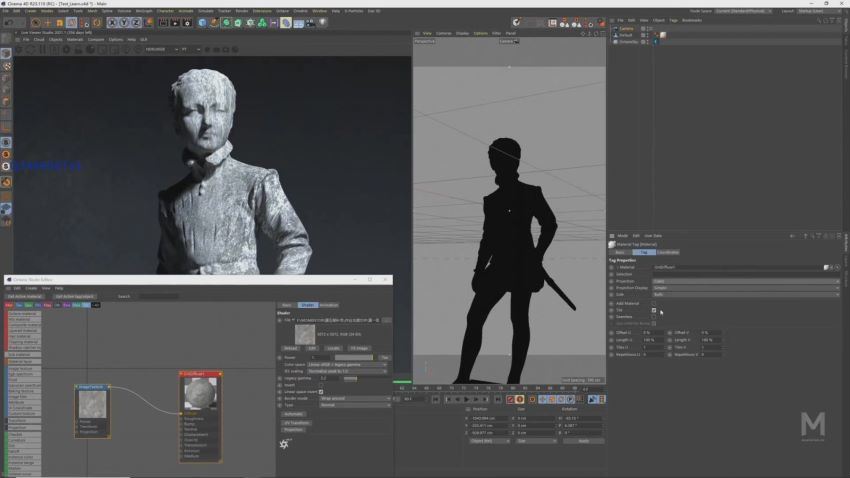Enable the Add Material checkbox
This screenshot has height=478, width=850.
(654, 303)
